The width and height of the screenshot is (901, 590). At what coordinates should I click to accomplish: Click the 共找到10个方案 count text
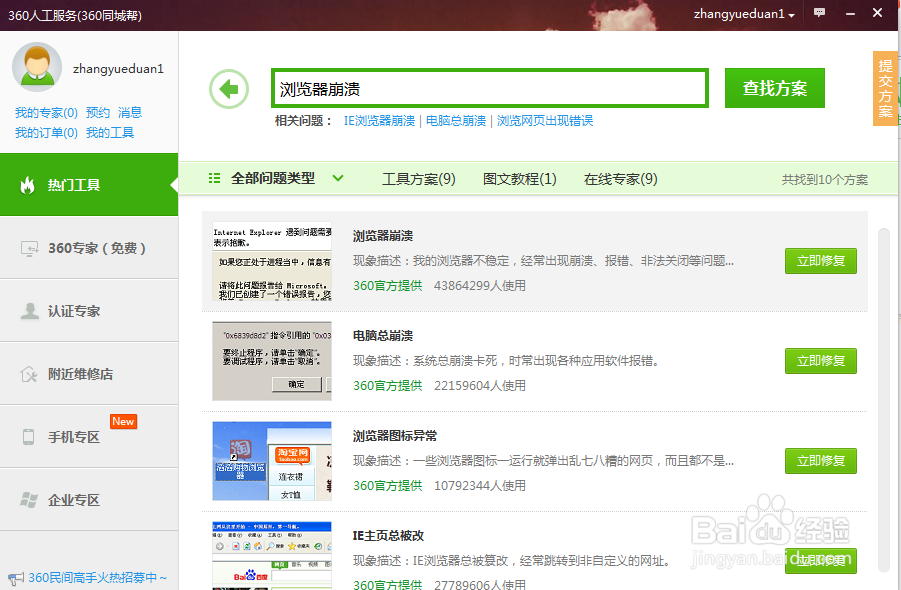825,180
